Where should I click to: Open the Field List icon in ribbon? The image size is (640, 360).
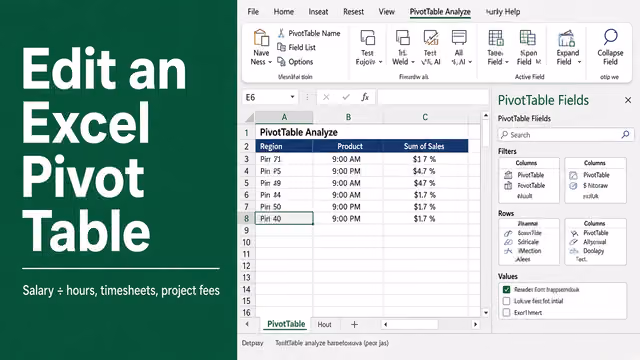coord(281,47)
